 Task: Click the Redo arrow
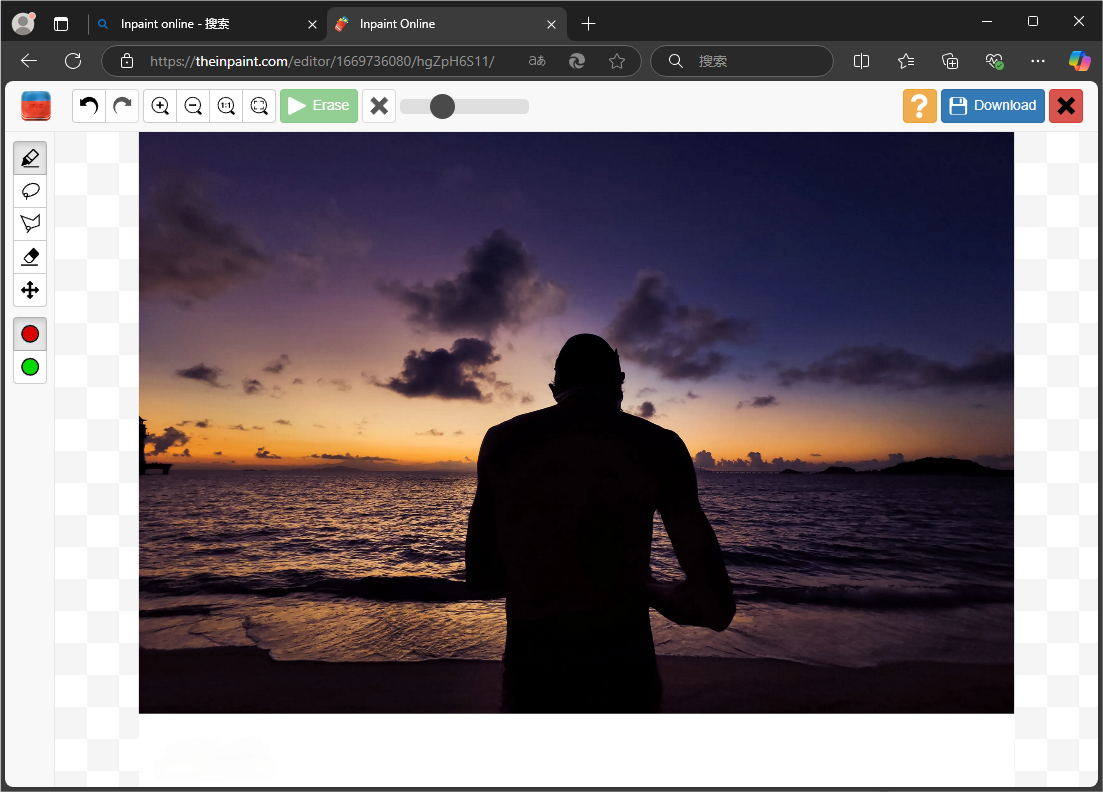(122, 106)
